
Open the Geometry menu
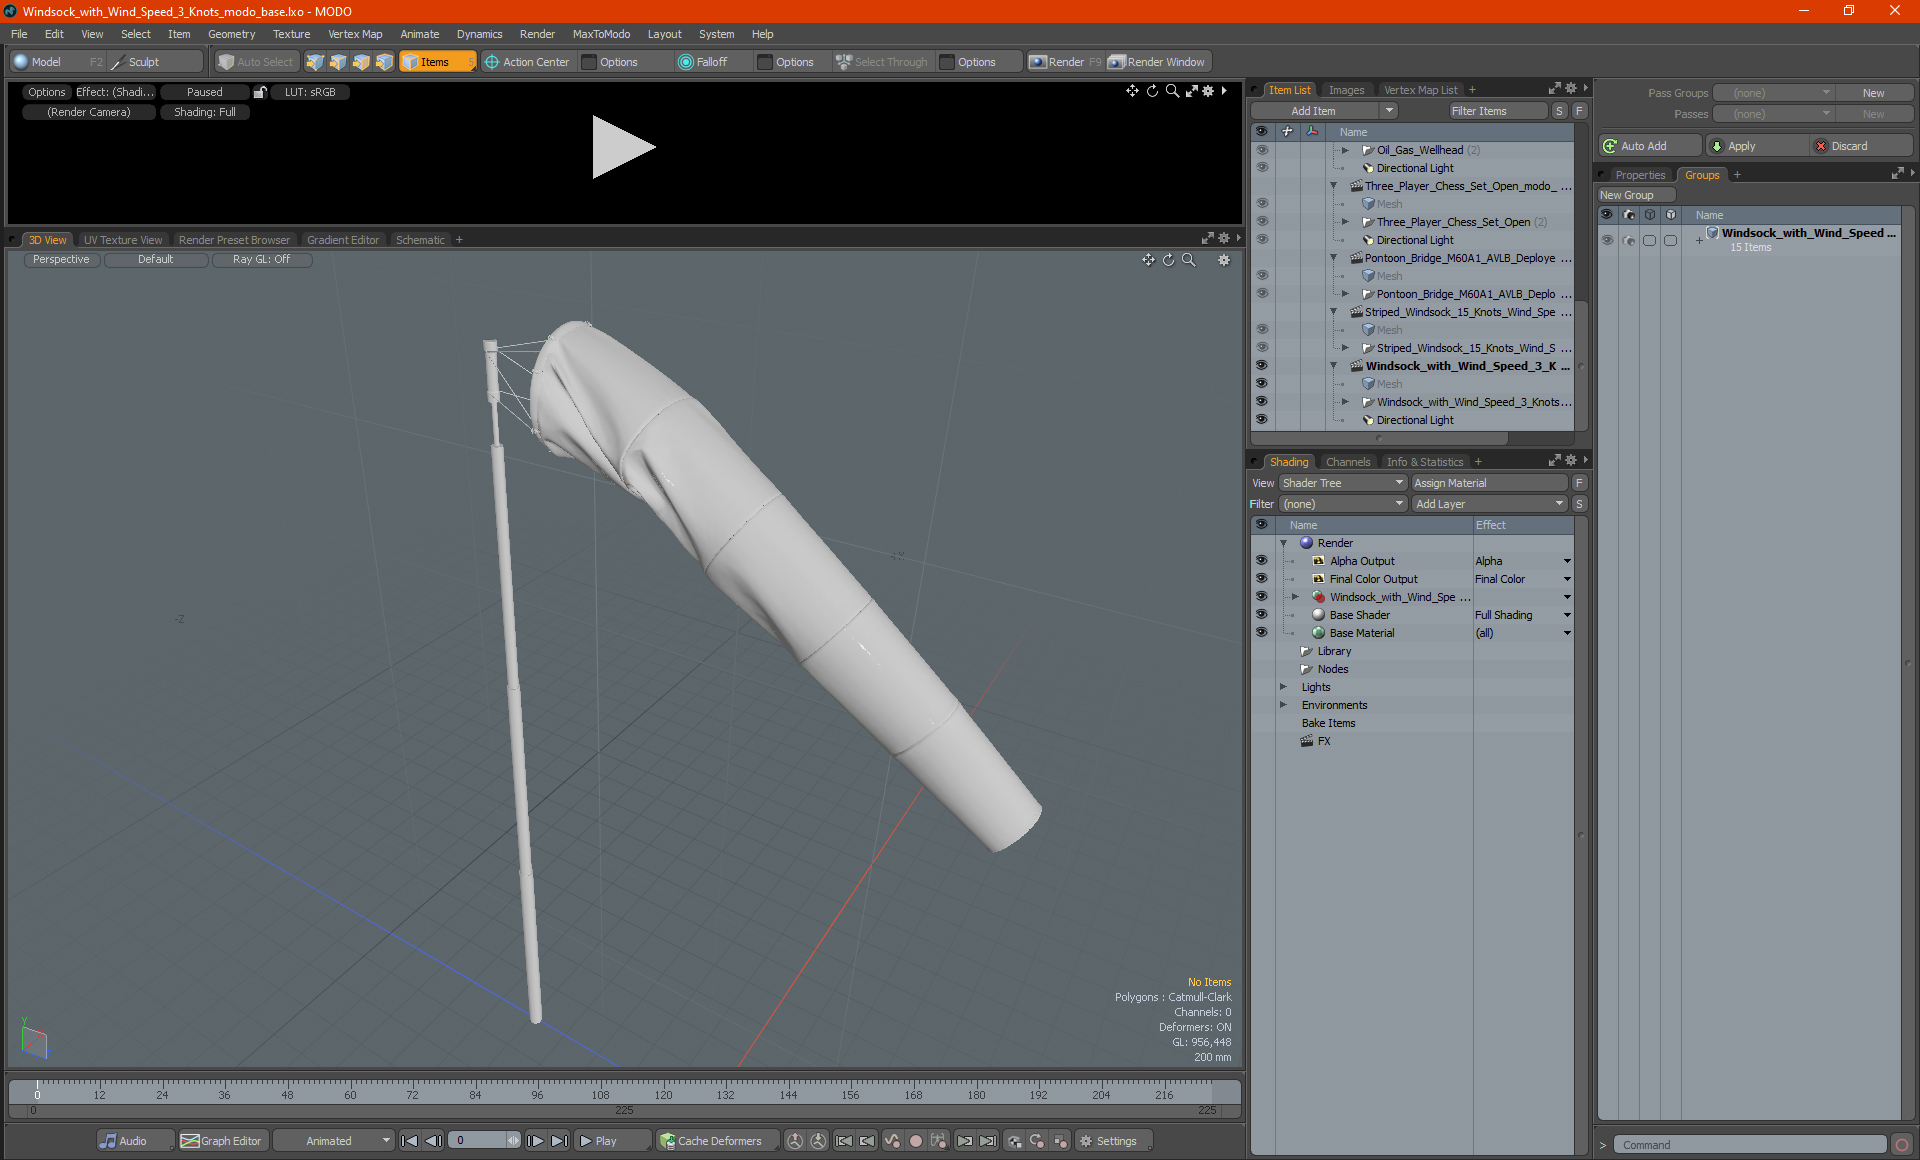click(231, 34)
